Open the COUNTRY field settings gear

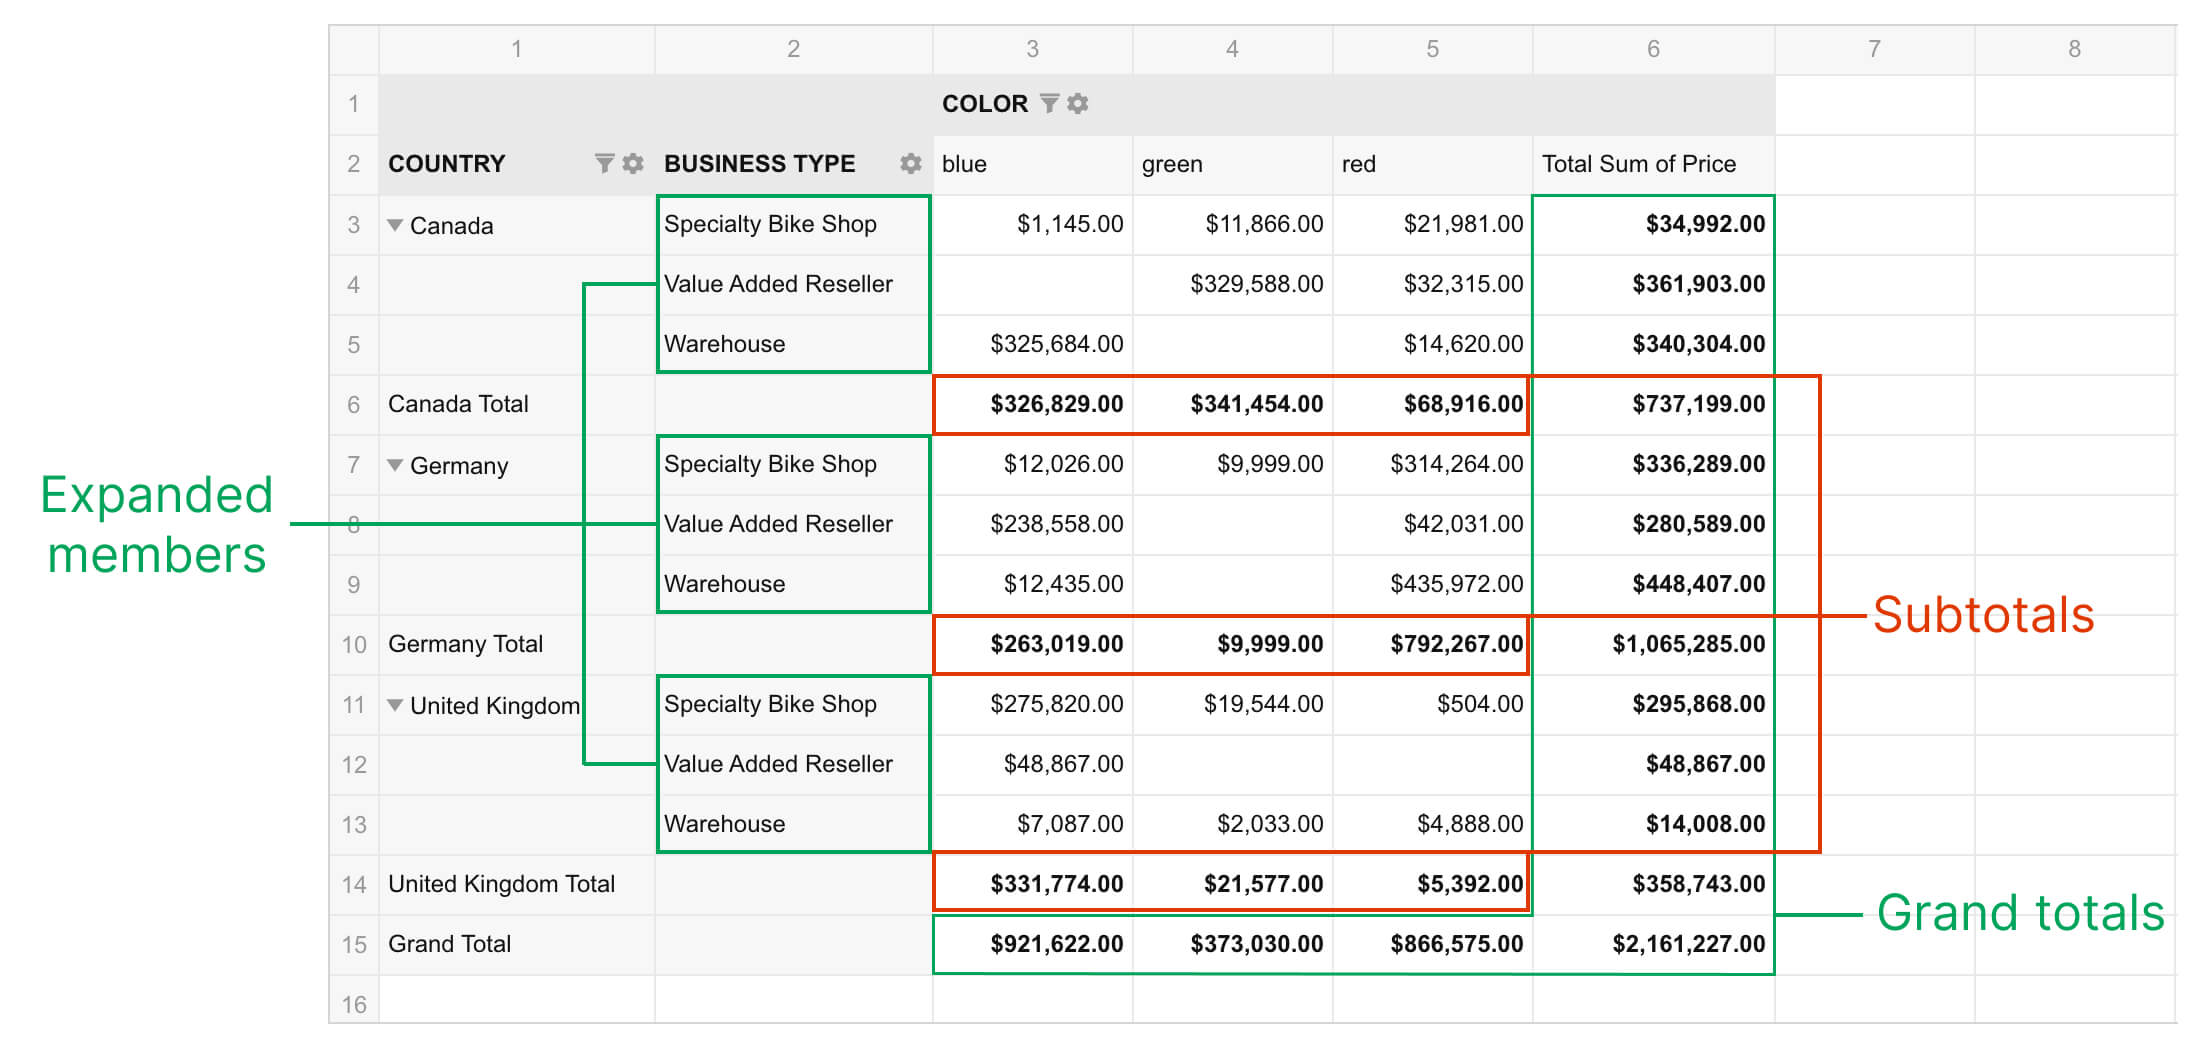(632, 163)
